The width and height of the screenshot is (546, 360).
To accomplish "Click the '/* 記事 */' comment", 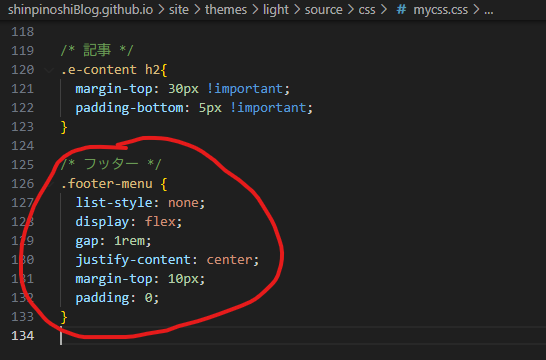I will pos(97,50).
